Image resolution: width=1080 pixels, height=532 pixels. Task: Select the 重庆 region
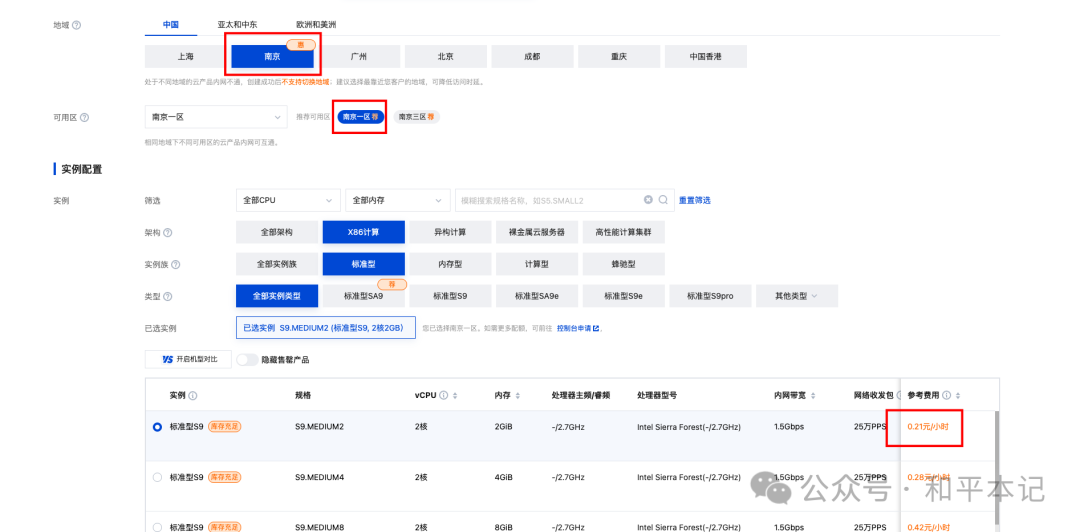[619, 57]
